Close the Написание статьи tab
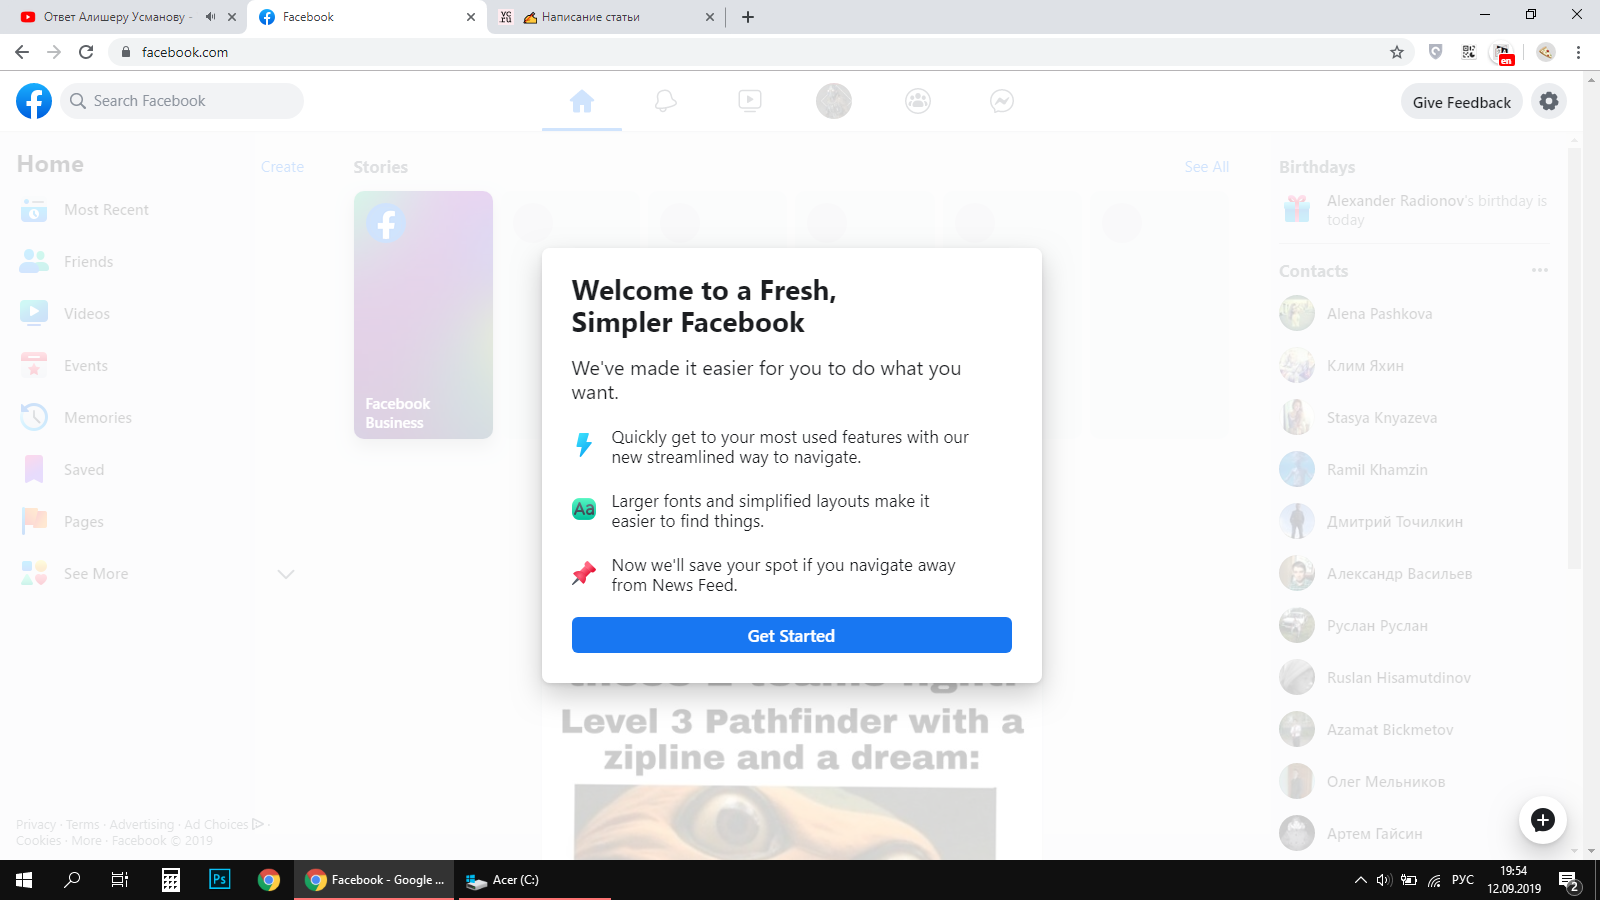 click(x=710, y=17)
